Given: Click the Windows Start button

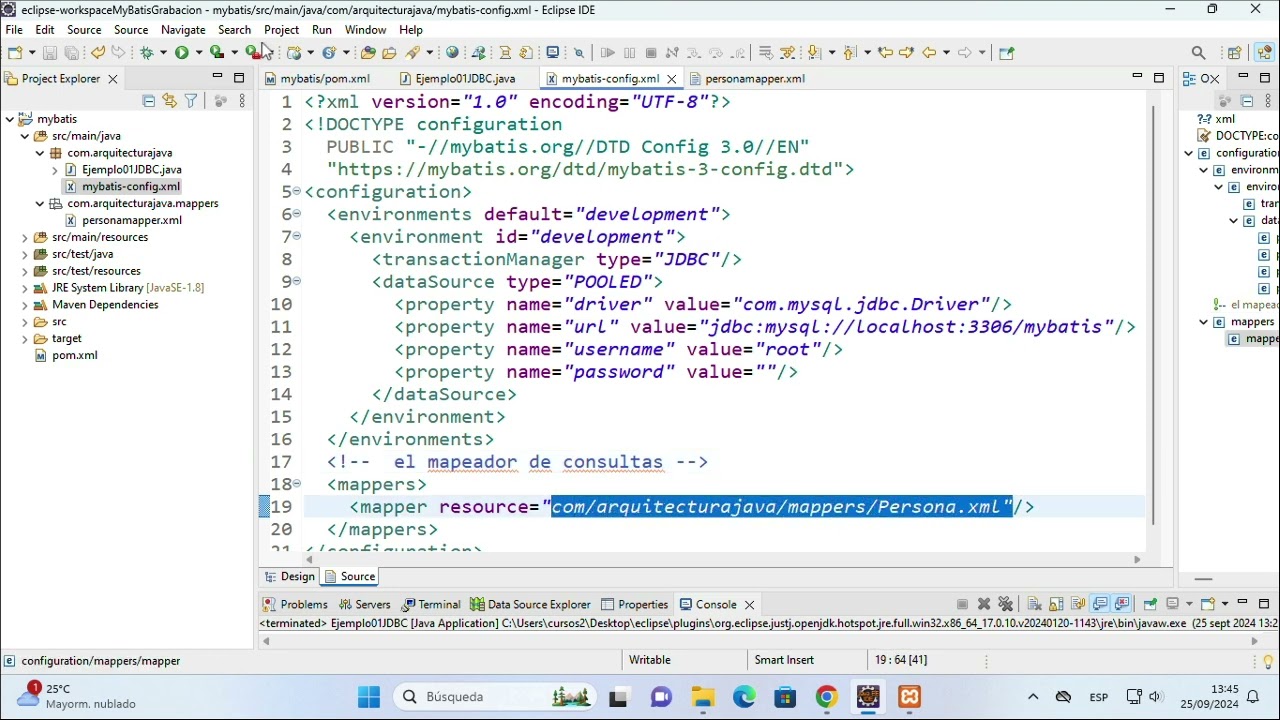Looking at the screenshot, I should 369,697.
